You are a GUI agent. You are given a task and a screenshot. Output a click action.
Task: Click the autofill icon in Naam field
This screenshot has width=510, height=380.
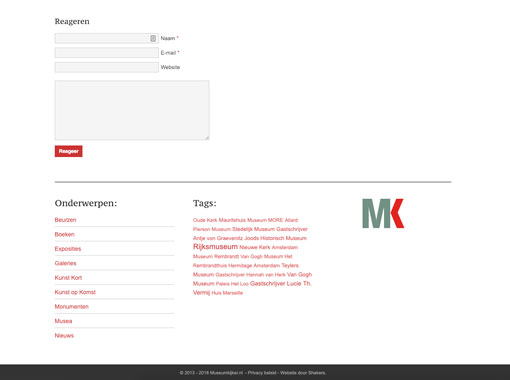point(153,38)
